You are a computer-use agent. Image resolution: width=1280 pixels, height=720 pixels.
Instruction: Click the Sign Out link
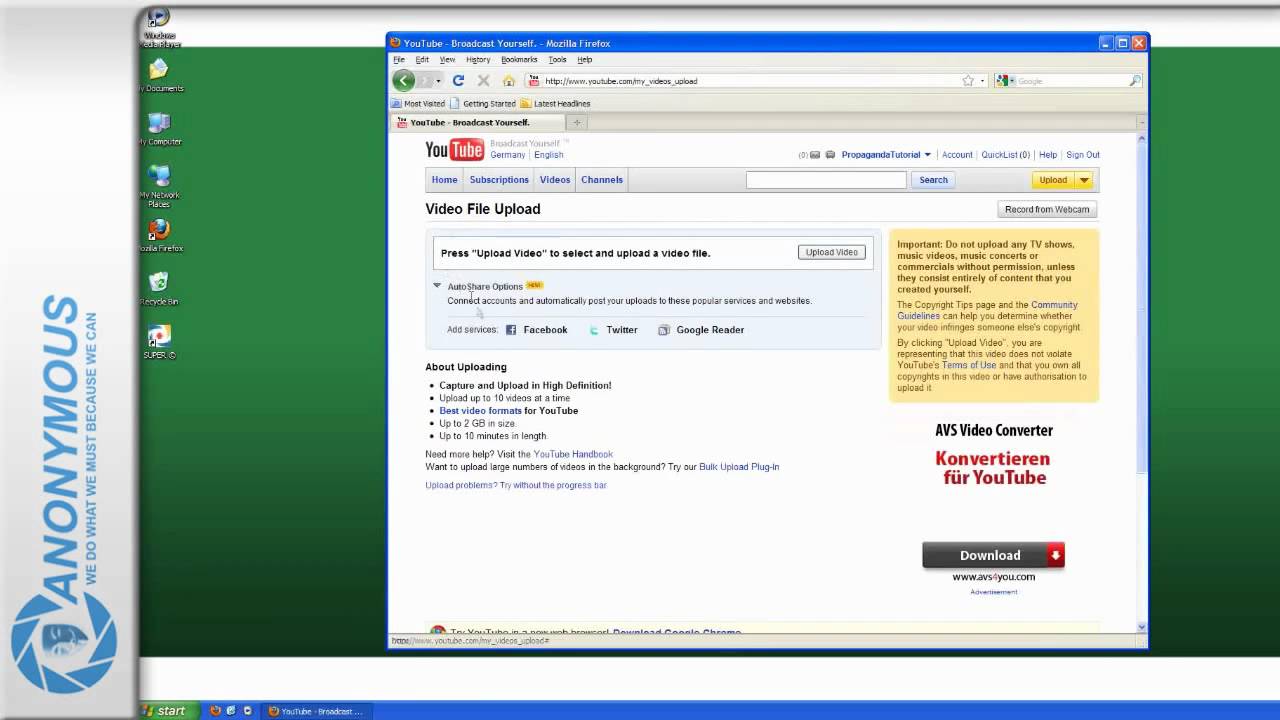tap(1083, 155)
